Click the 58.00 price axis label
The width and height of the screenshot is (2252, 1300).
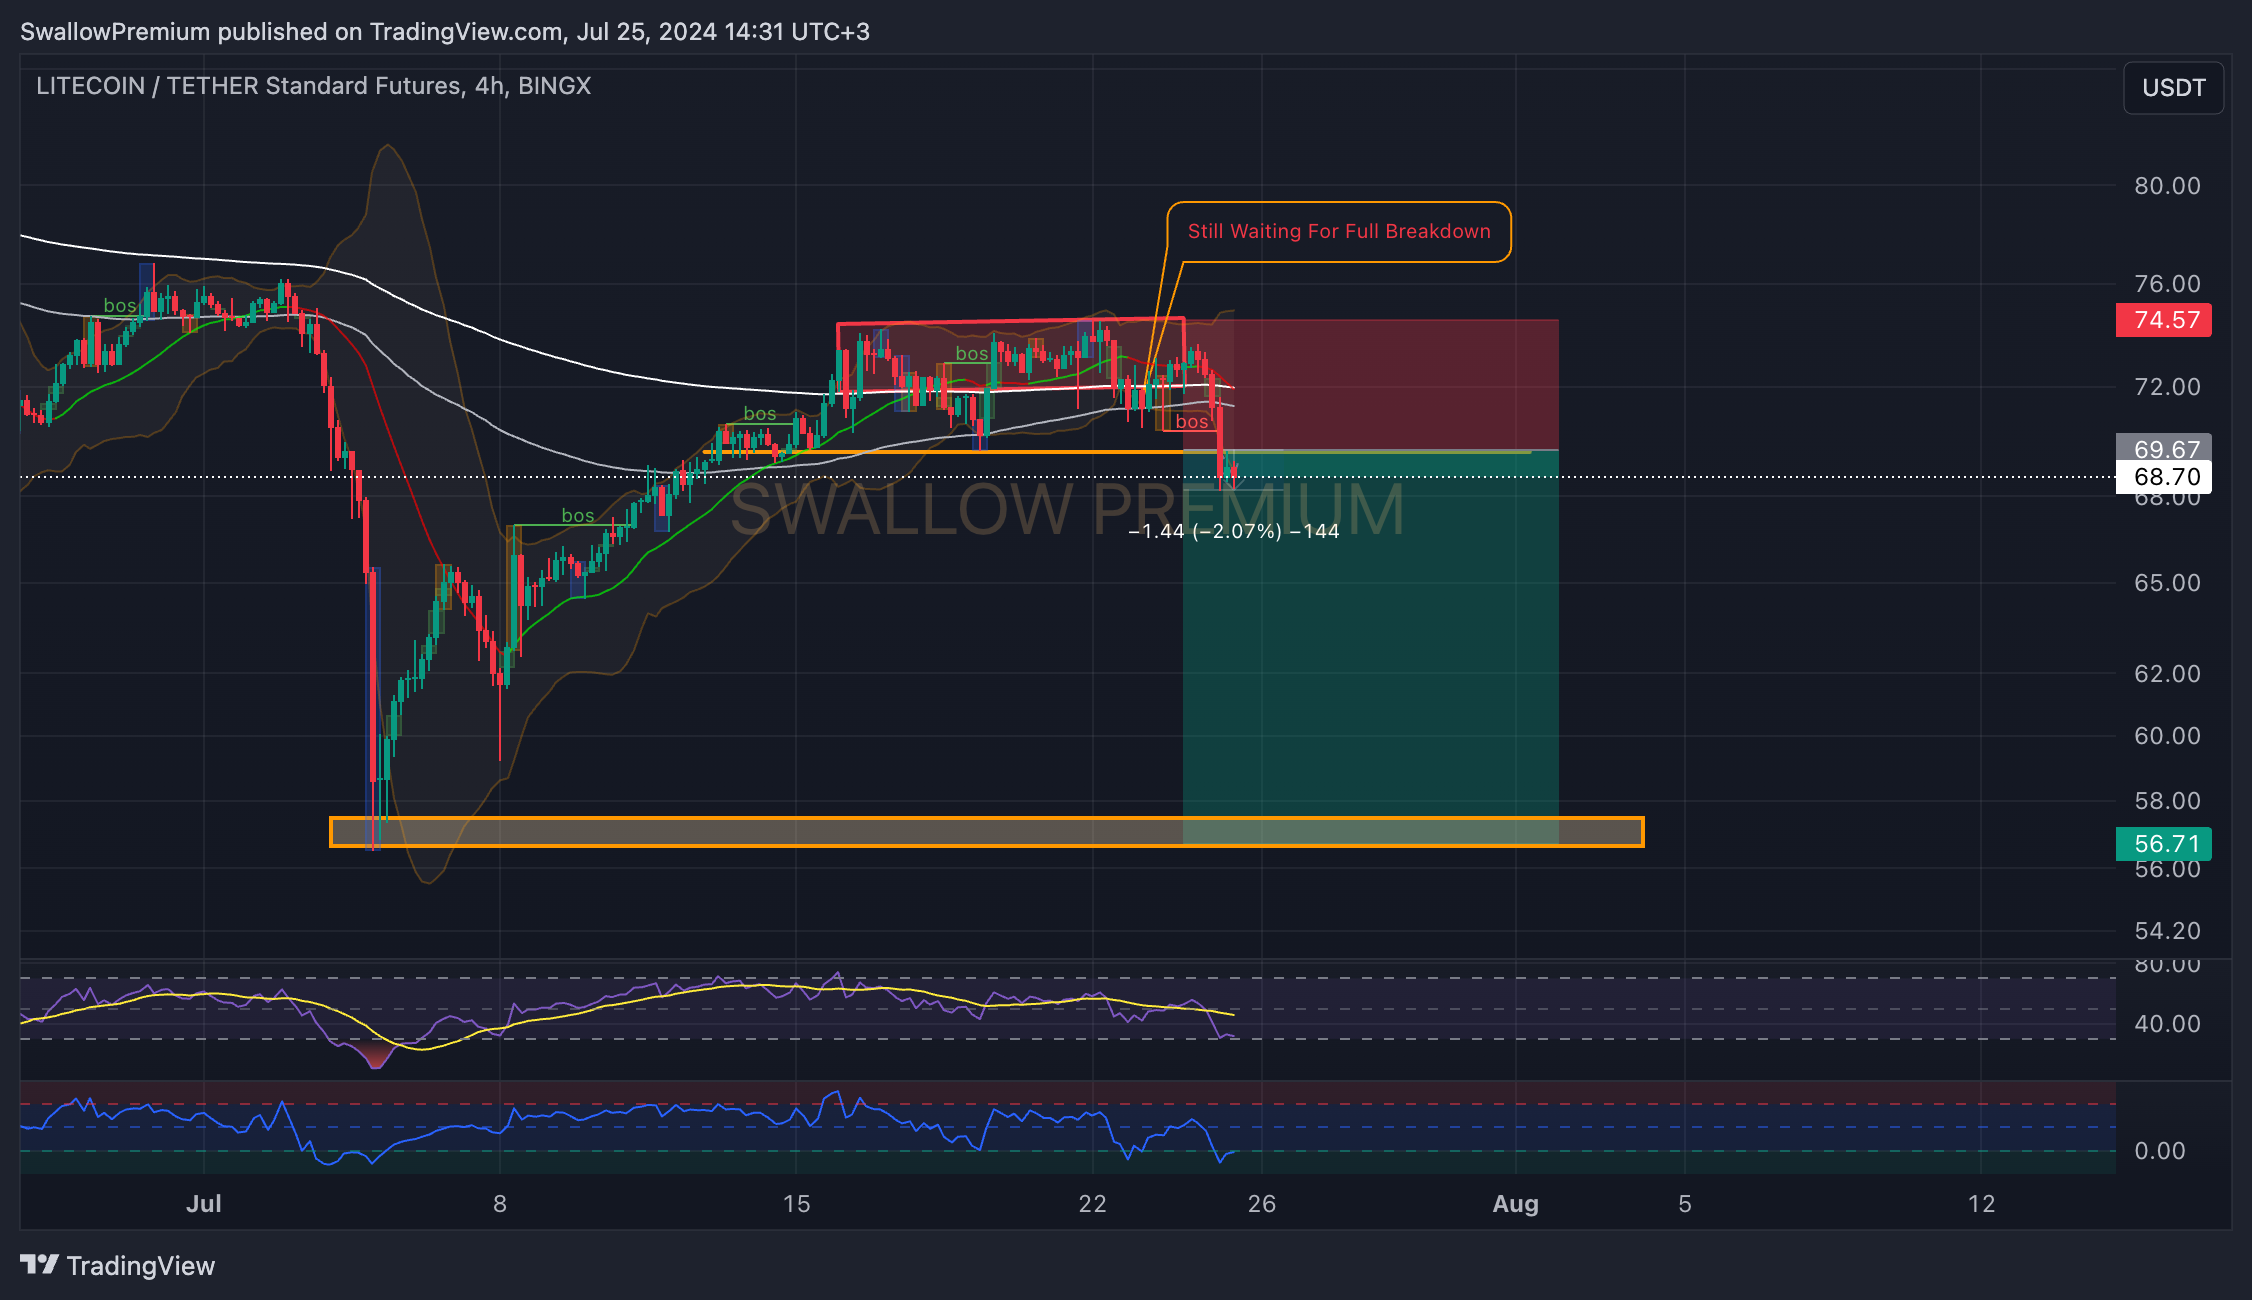pos(2167,801)
